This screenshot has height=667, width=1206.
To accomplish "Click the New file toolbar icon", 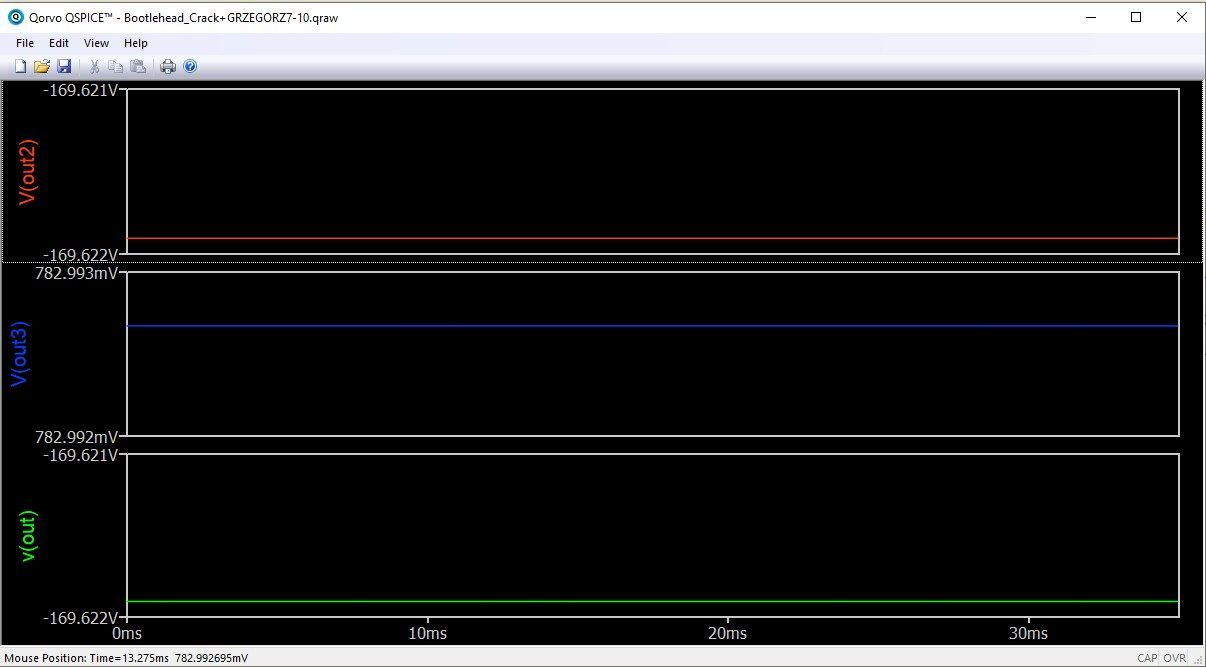I will pos(20,66).
